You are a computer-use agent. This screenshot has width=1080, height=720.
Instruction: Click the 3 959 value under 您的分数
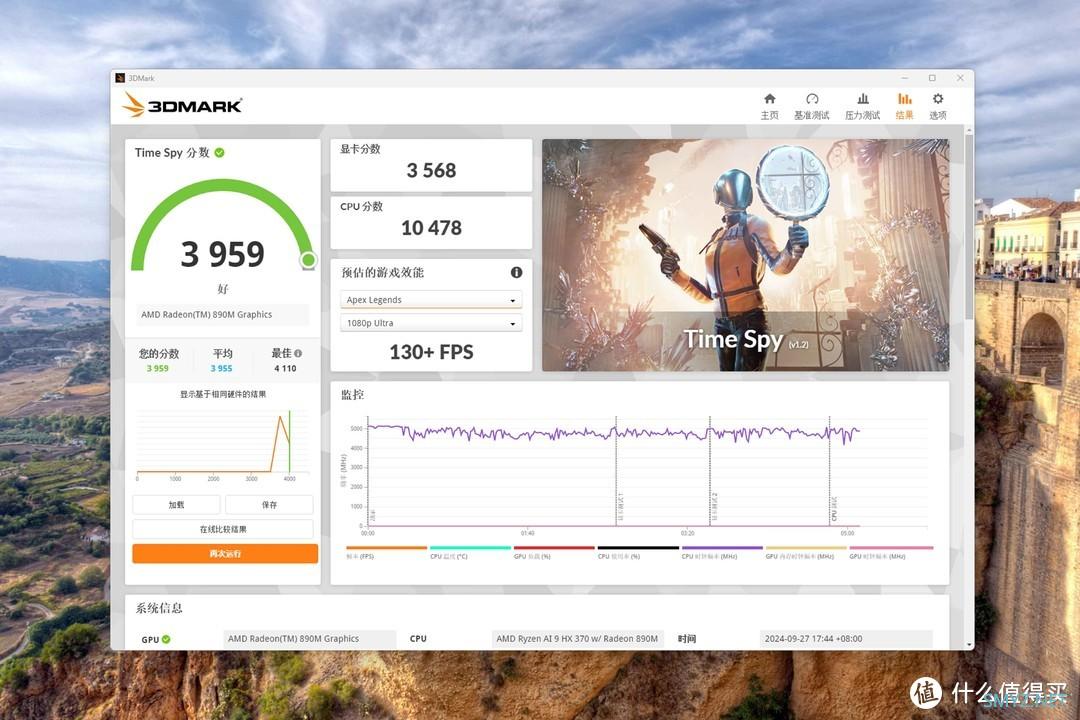[158, 369]
